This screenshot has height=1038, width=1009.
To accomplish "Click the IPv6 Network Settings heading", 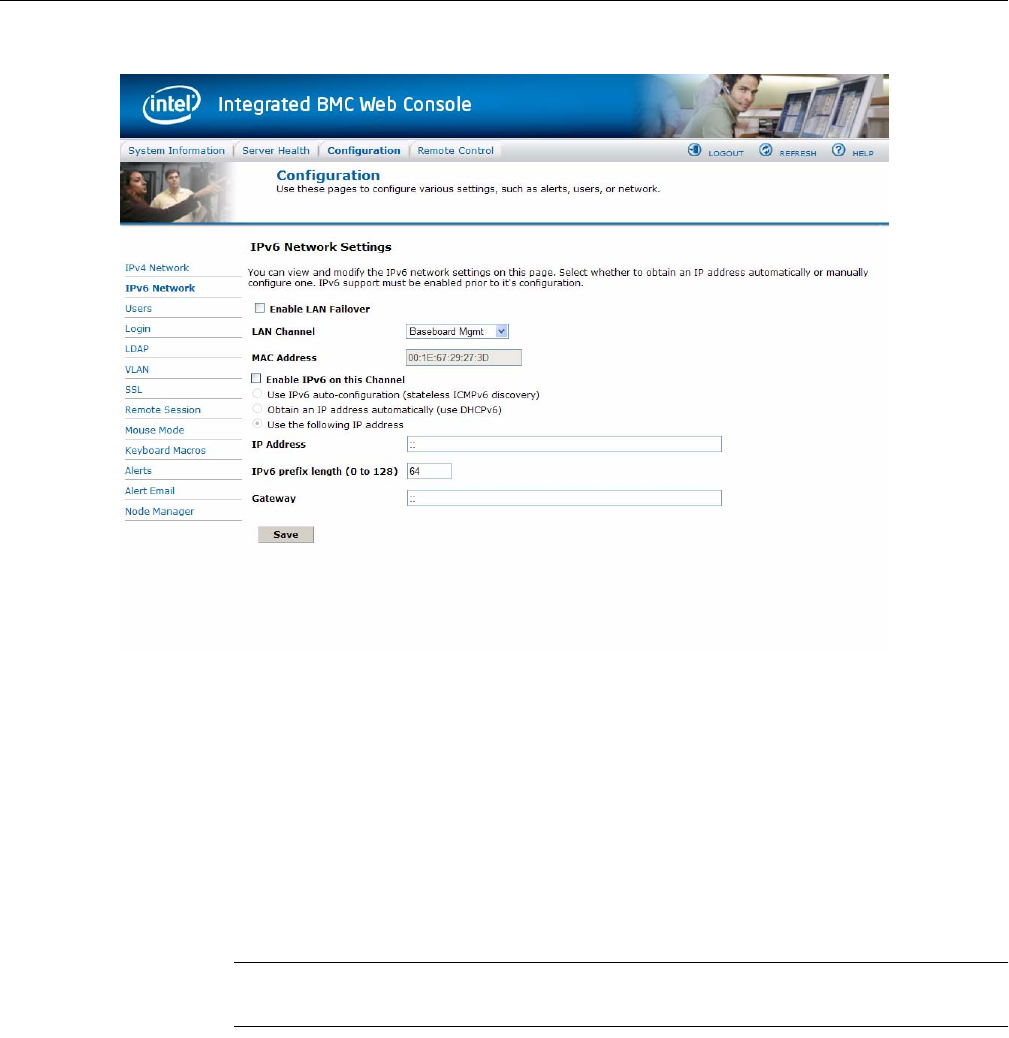I will click(320, 247).
